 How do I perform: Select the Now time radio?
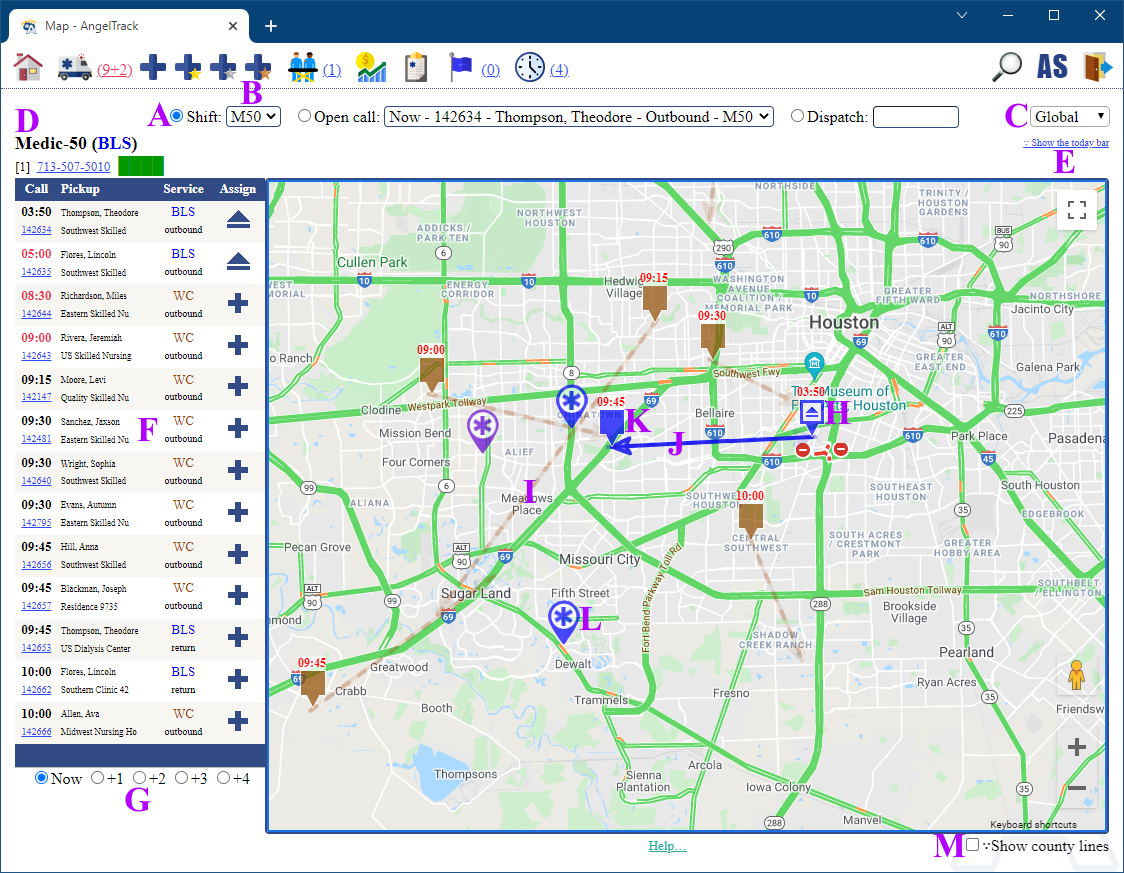coord(42,778)
